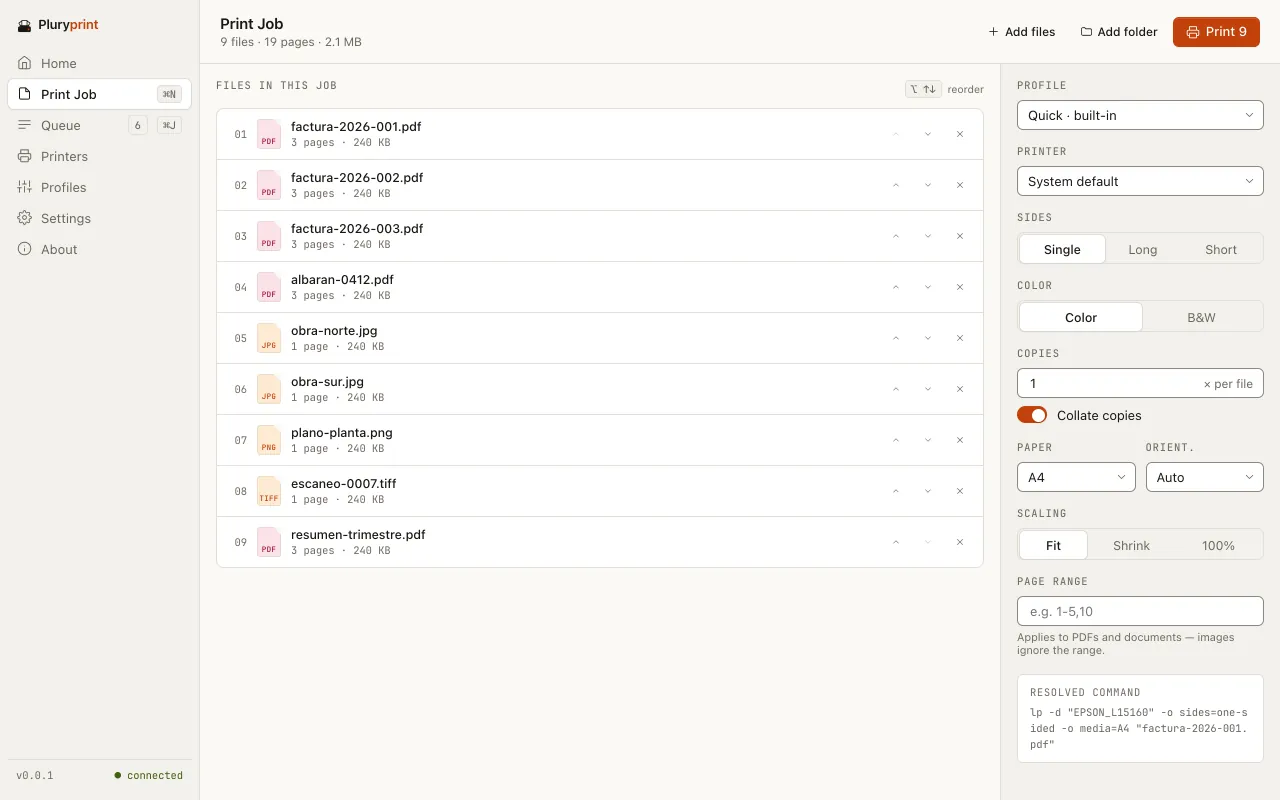This screenshot has height=800, width=1280.
Task: Click the TIFF file icon for escaneo-0007.tiff
Action: (x=269, y=491)
